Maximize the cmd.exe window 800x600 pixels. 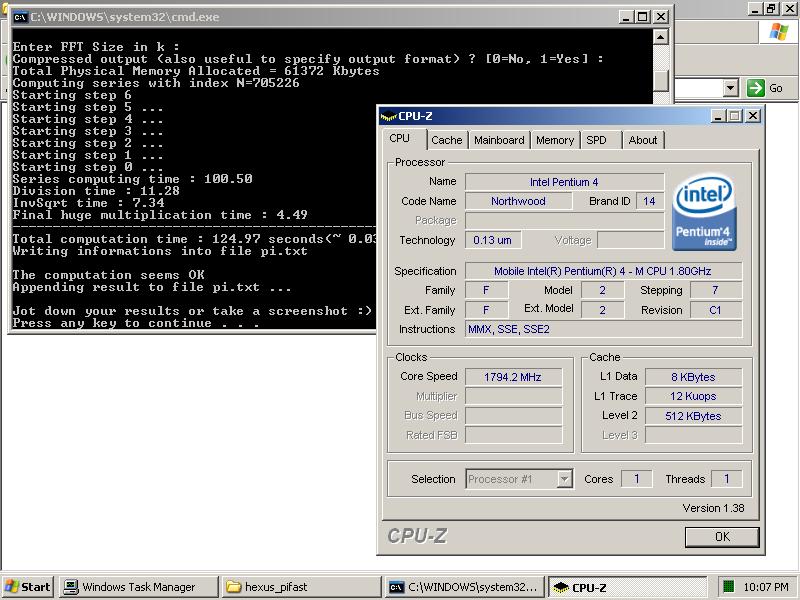(643, 17)
